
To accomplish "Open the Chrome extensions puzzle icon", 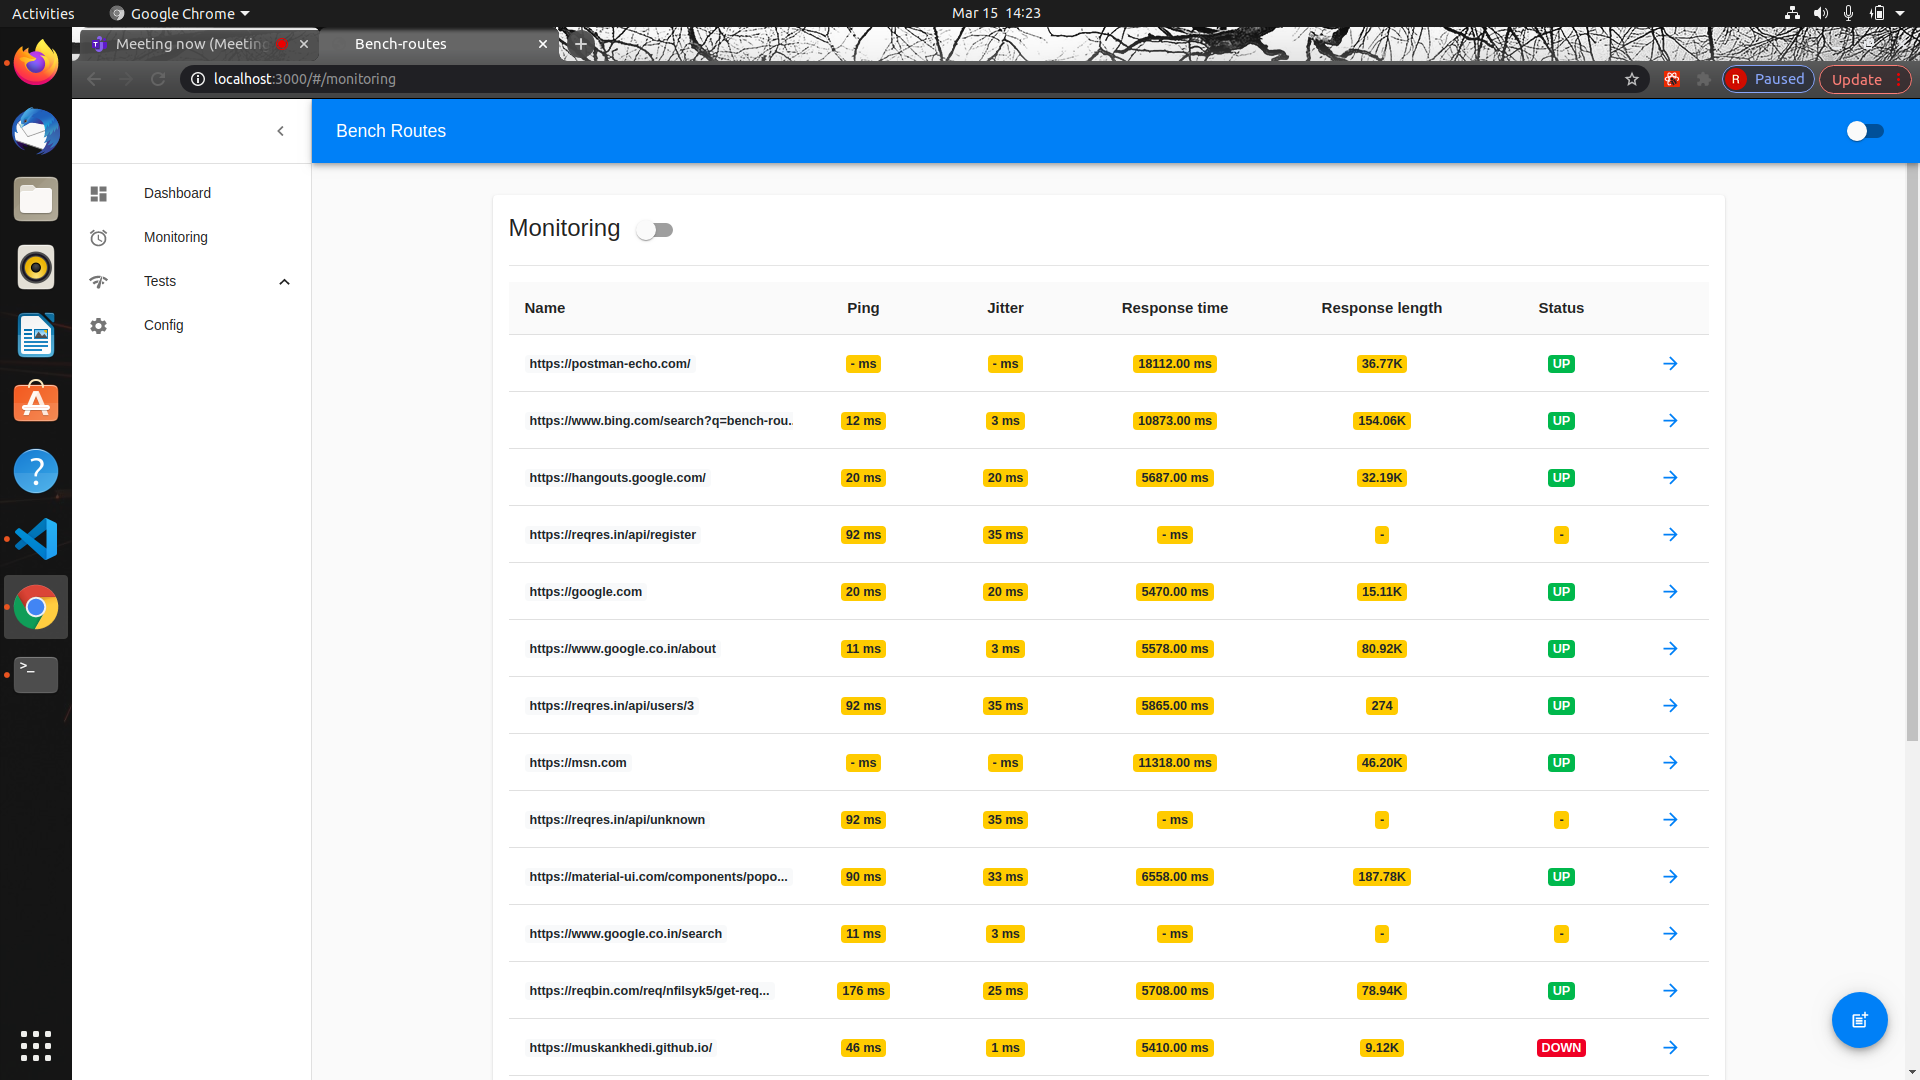I will (x=1704, y=79).
